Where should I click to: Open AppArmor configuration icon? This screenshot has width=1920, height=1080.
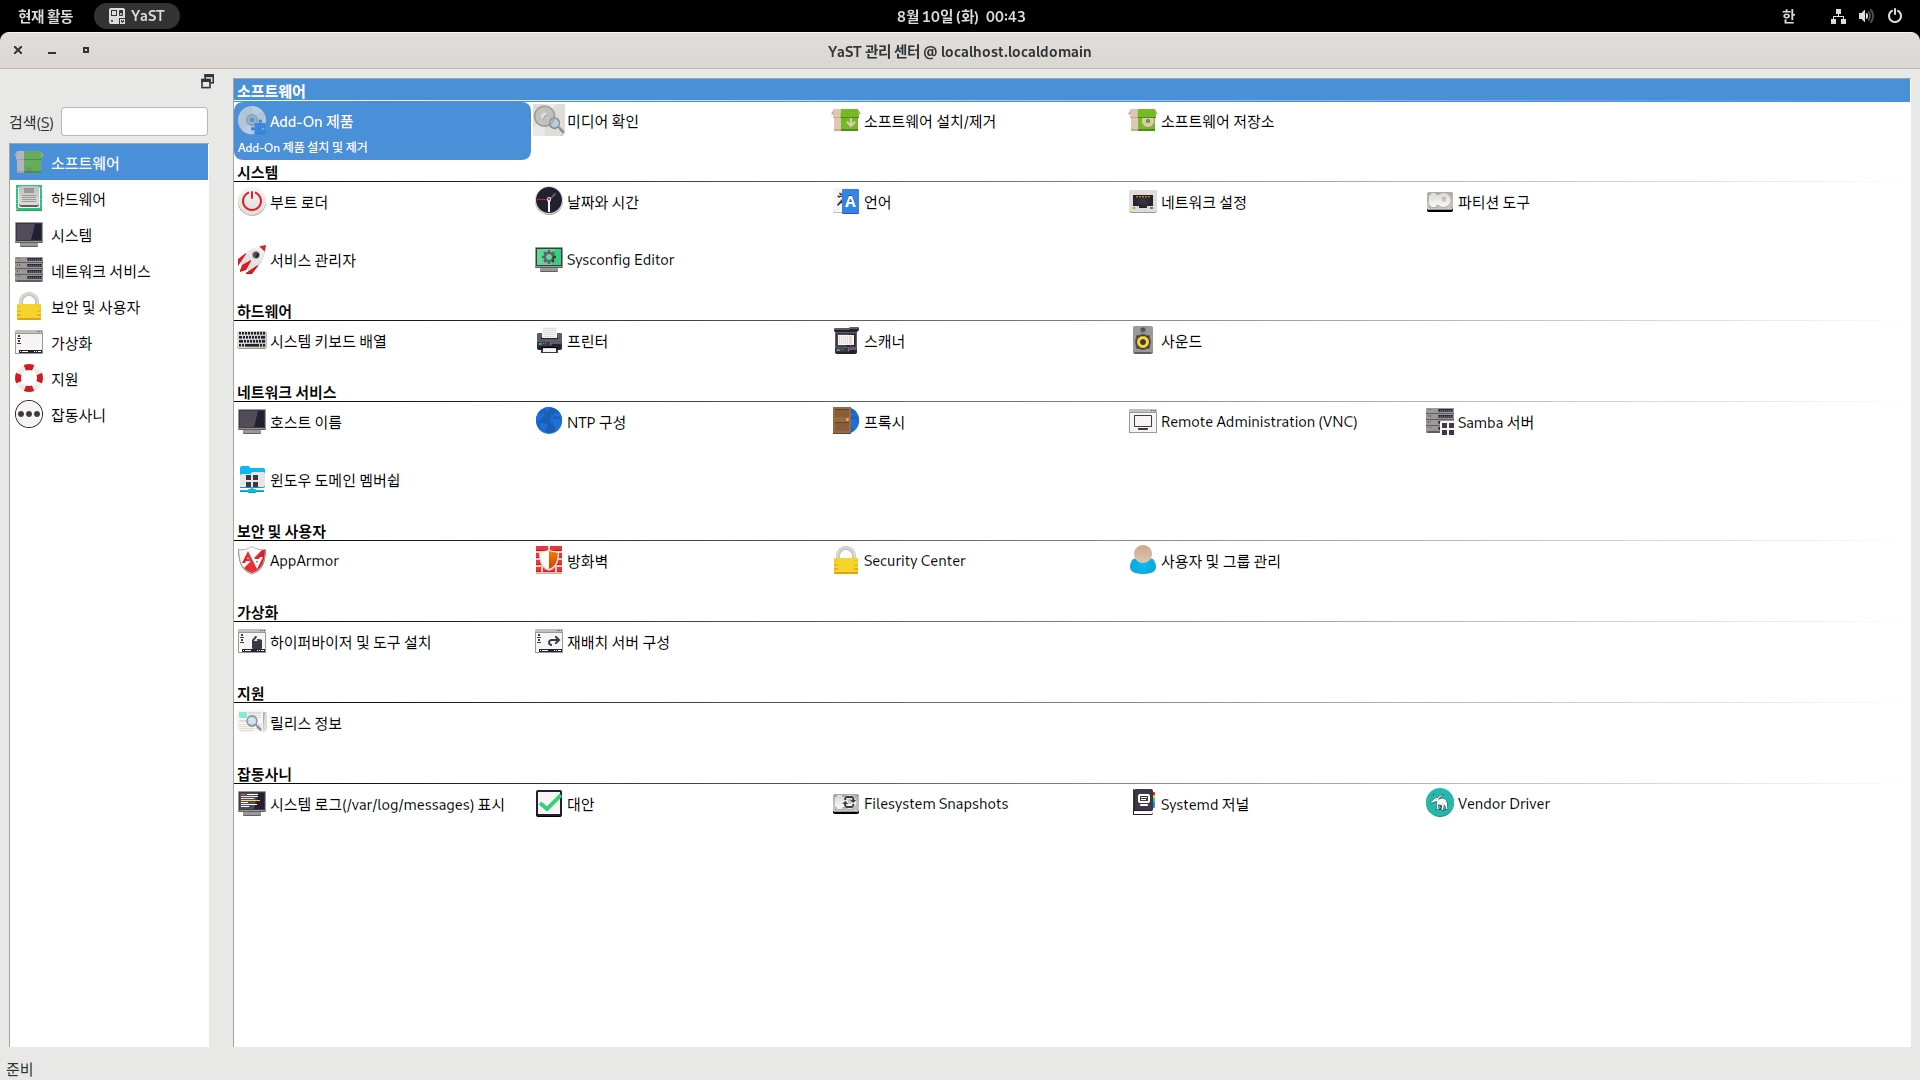pyautogui.click(x=251, y=561)
